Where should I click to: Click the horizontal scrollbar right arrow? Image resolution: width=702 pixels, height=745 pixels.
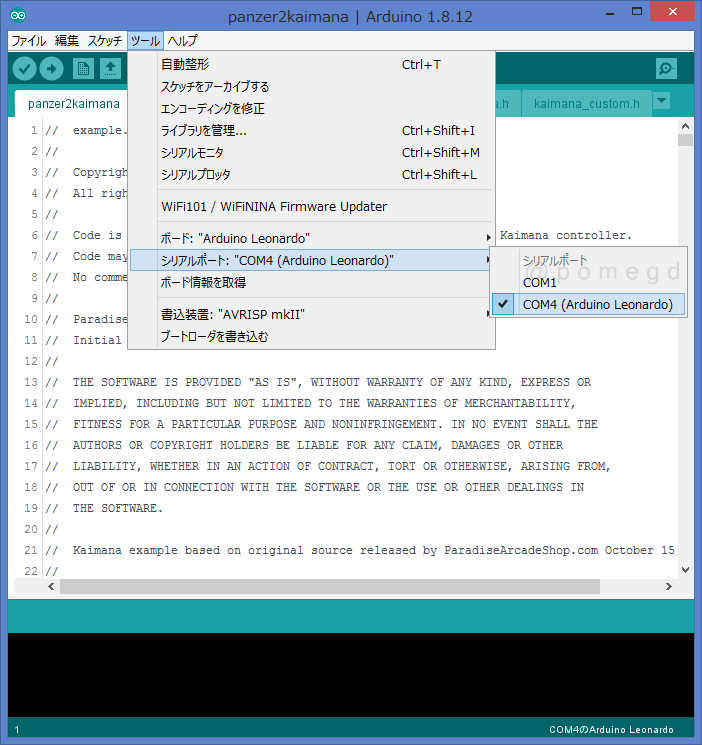click(x=669, y=586)
